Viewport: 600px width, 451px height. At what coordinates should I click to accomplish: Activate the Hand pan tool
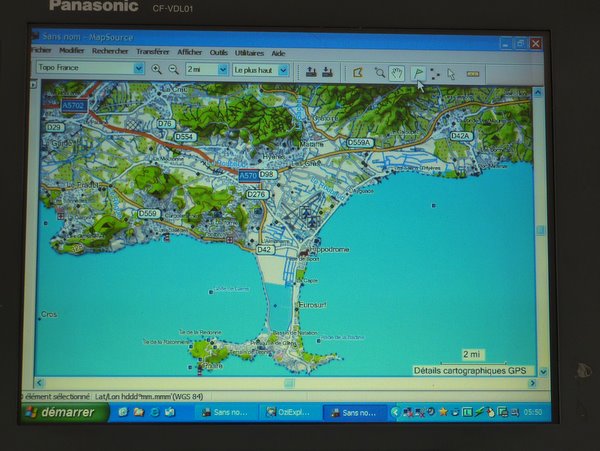pos(397,73)
